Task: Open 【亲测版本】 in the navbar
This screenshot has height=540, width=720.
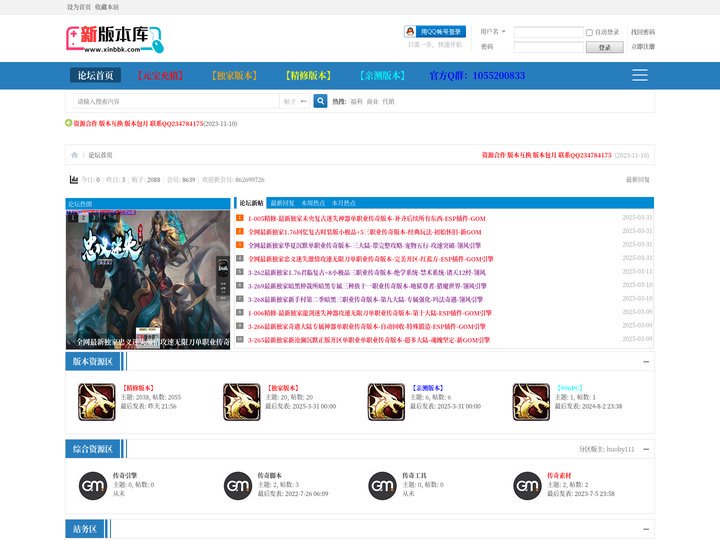Action: click(x=382, y=75)
